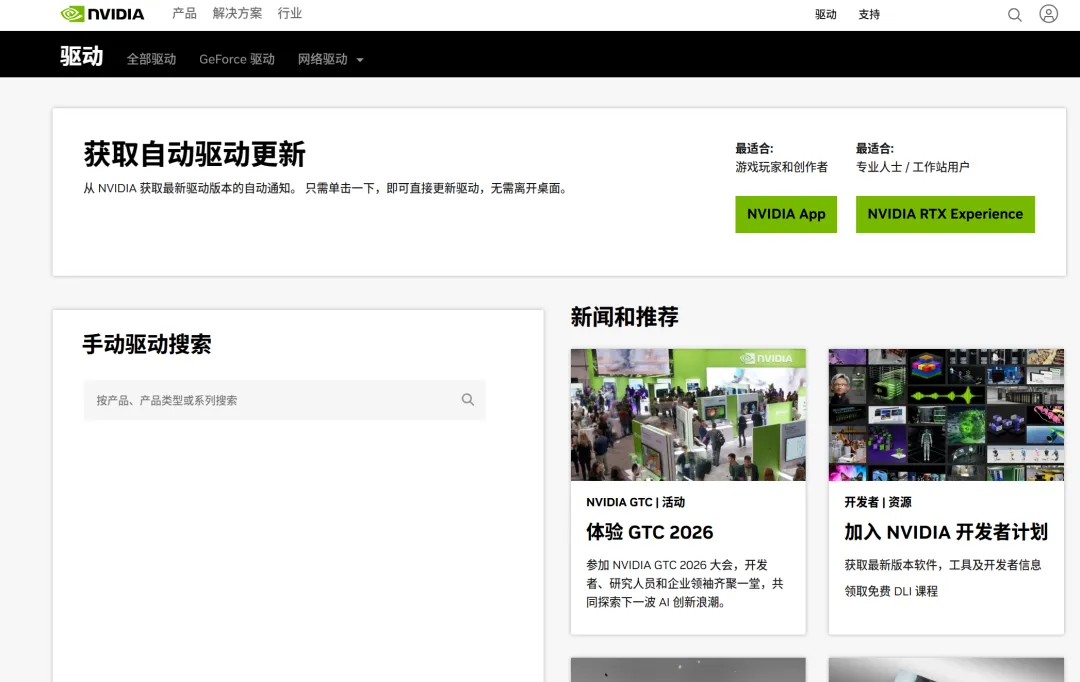Open the user account icon
1080x682 pixels.
tap(1048, 14)
